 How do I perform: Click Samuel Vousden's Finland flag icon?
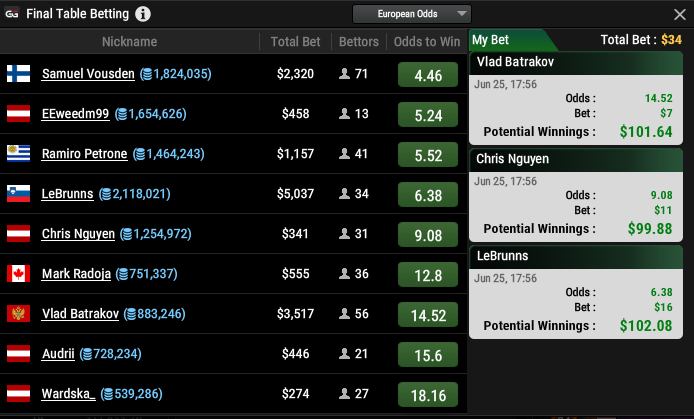[x=18, y=74]
